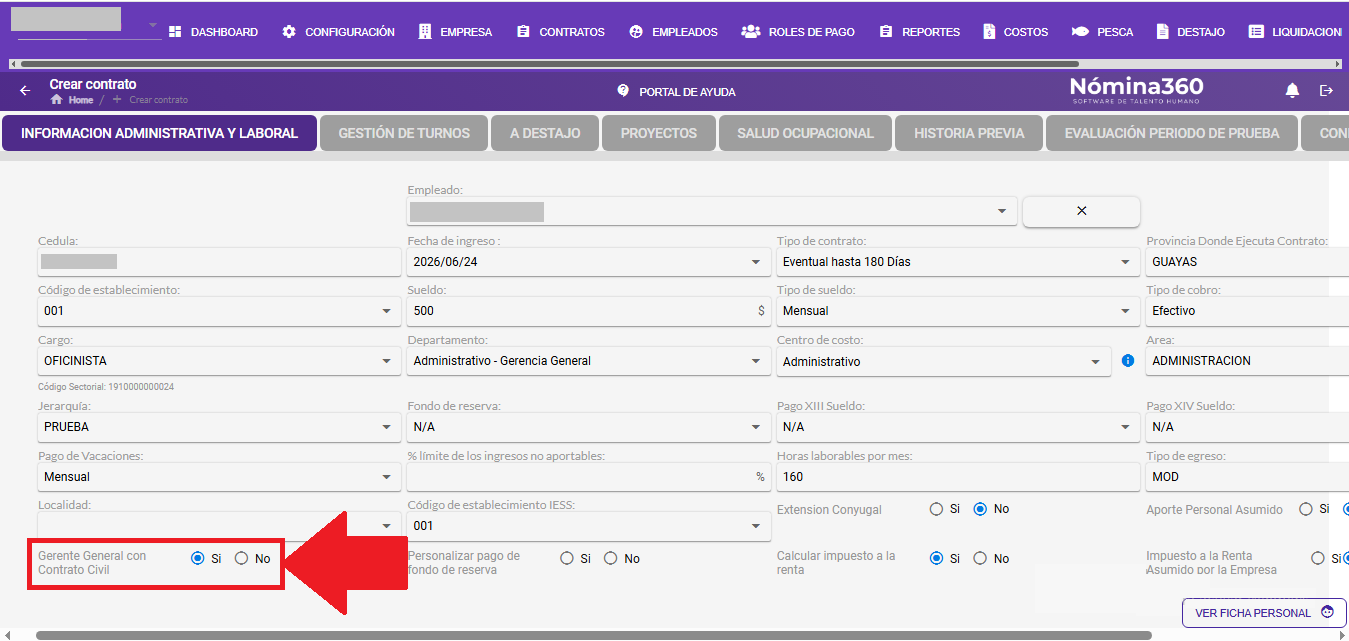Viewport: 1349px width, 641px height.
Task: Open the Código de establecimiento dropdown
Action: click(219, 311)
